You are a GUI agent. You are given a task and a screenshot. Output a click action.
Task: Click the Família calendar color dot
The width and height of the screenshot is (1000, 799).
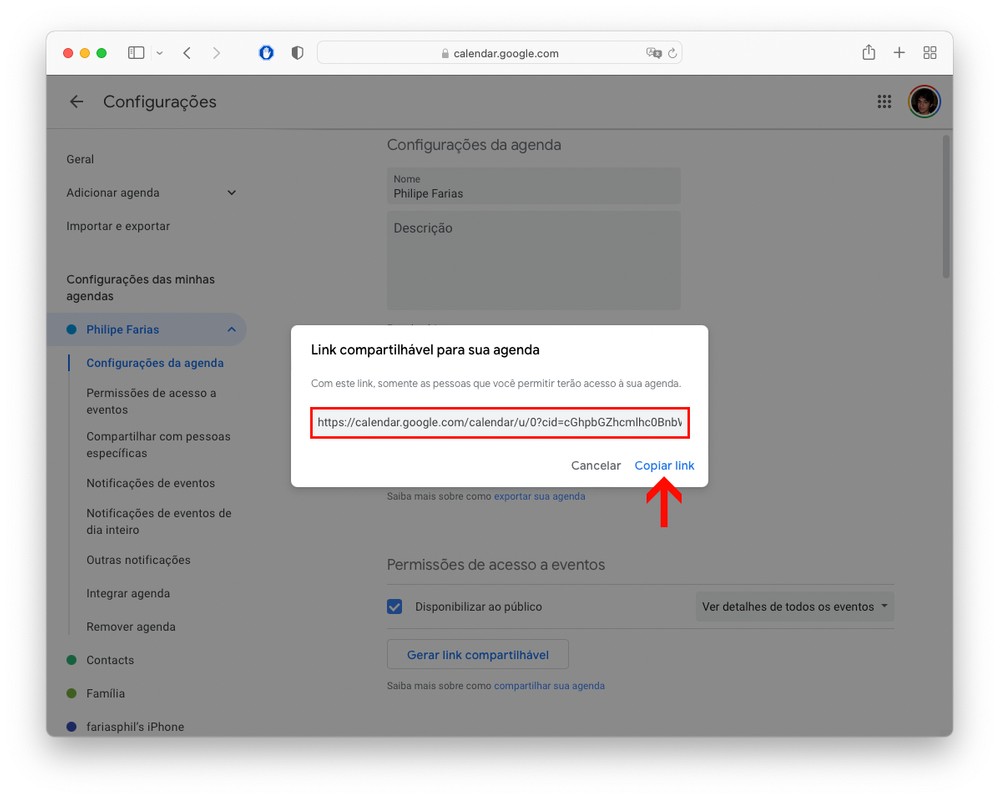tap(71, 693)
